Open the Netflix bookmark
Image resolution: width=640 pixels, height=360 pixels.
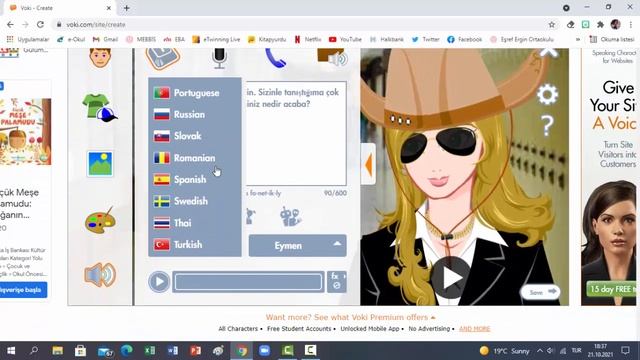(x=308, y=40)
